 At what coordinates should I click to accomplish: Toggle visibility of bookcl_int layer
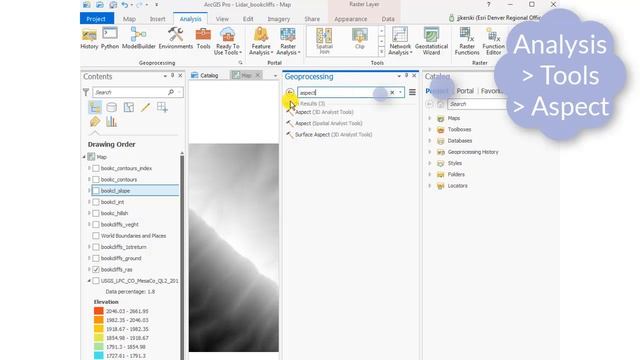(96, 202)
